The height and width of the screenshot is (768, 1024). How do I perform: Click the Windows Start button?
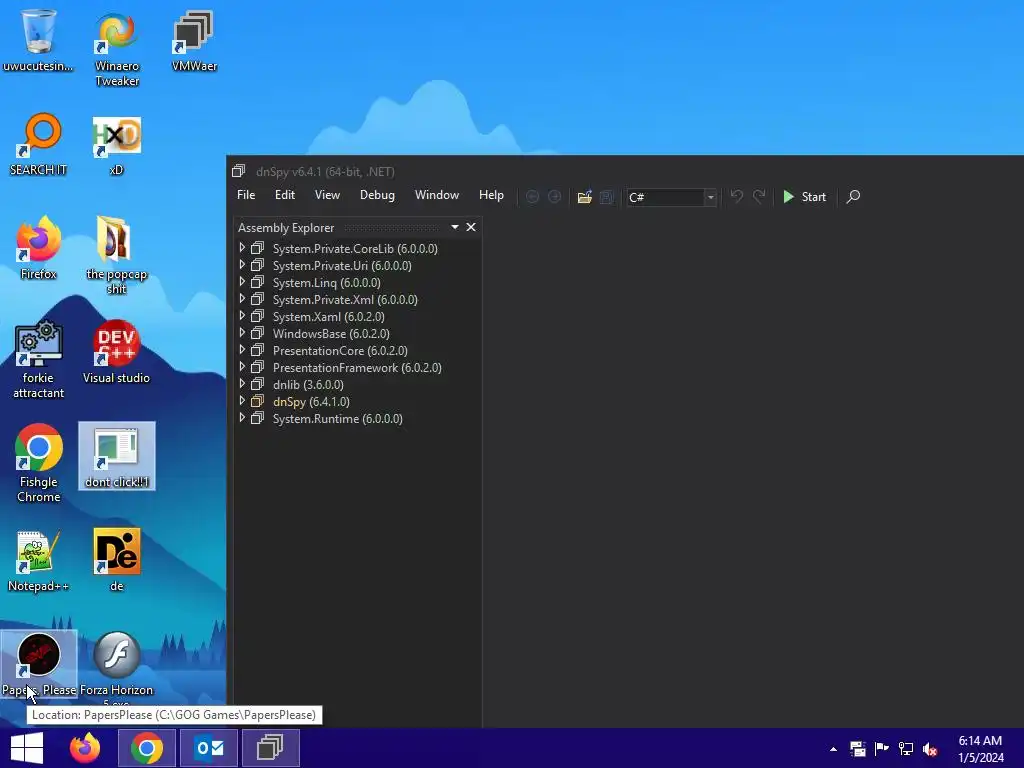pos(27,748)
